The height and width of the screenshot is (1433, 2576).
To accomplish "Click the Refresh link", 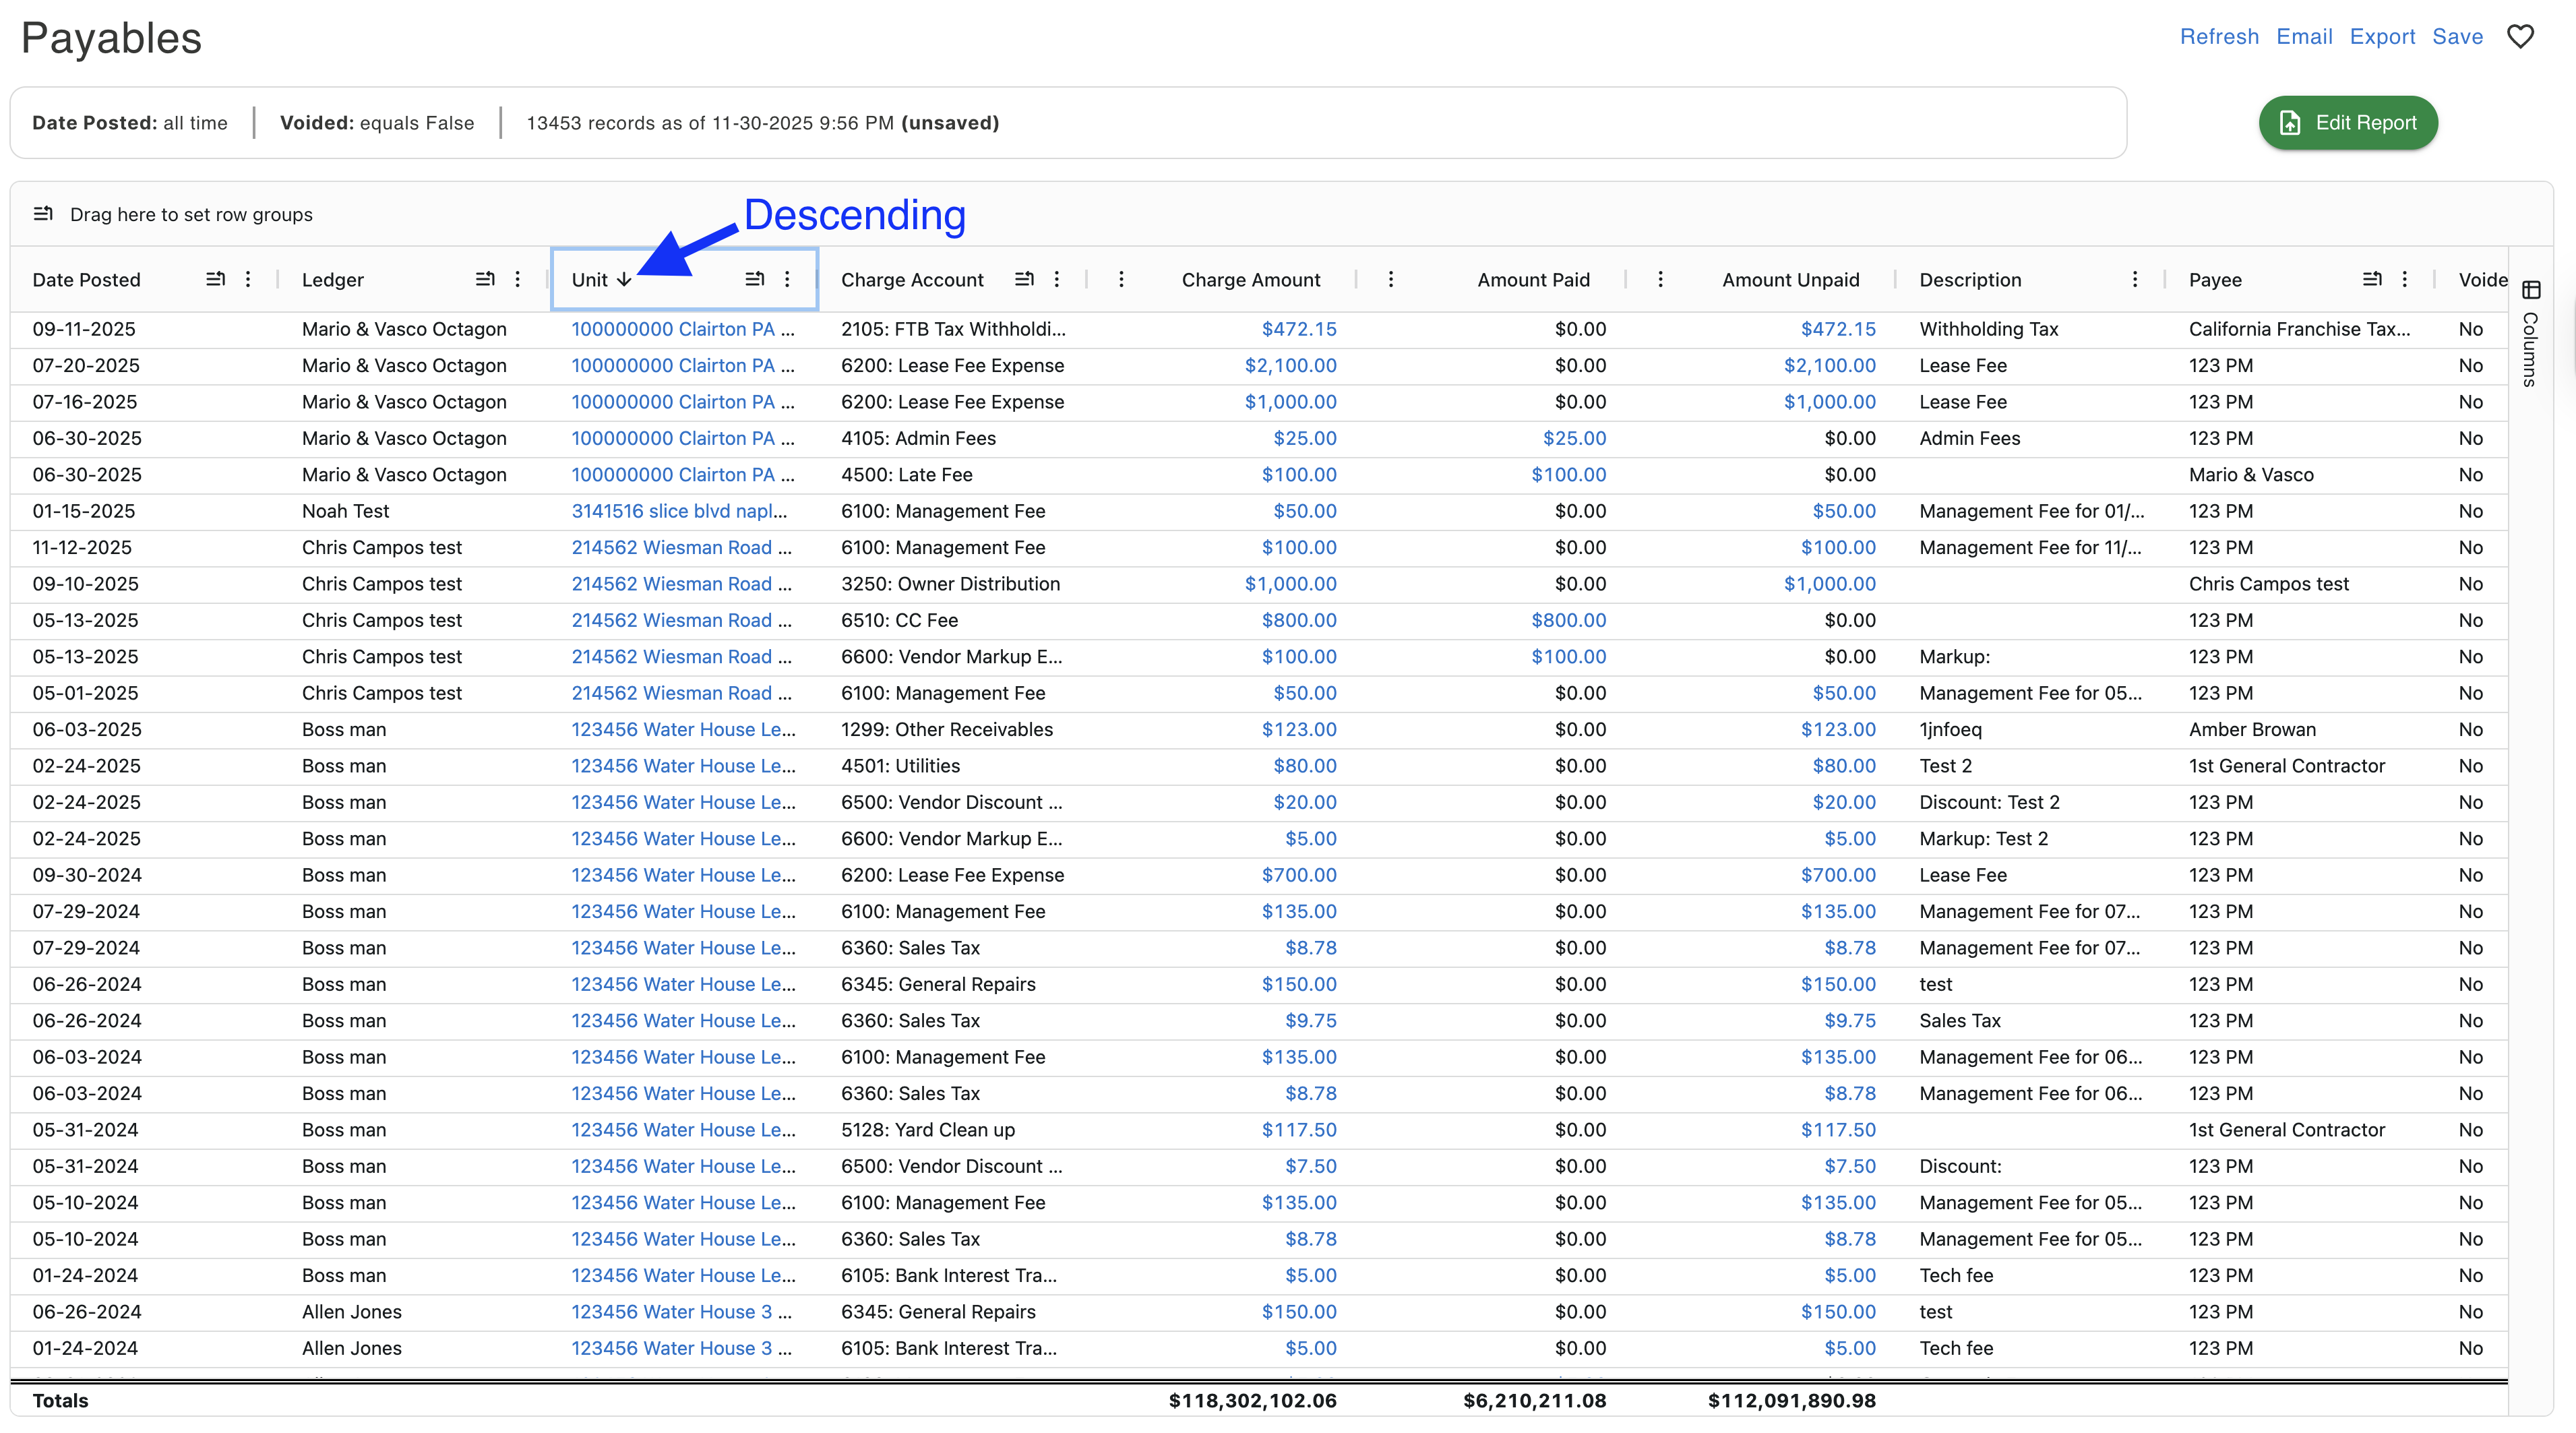I will (2219, 37).
